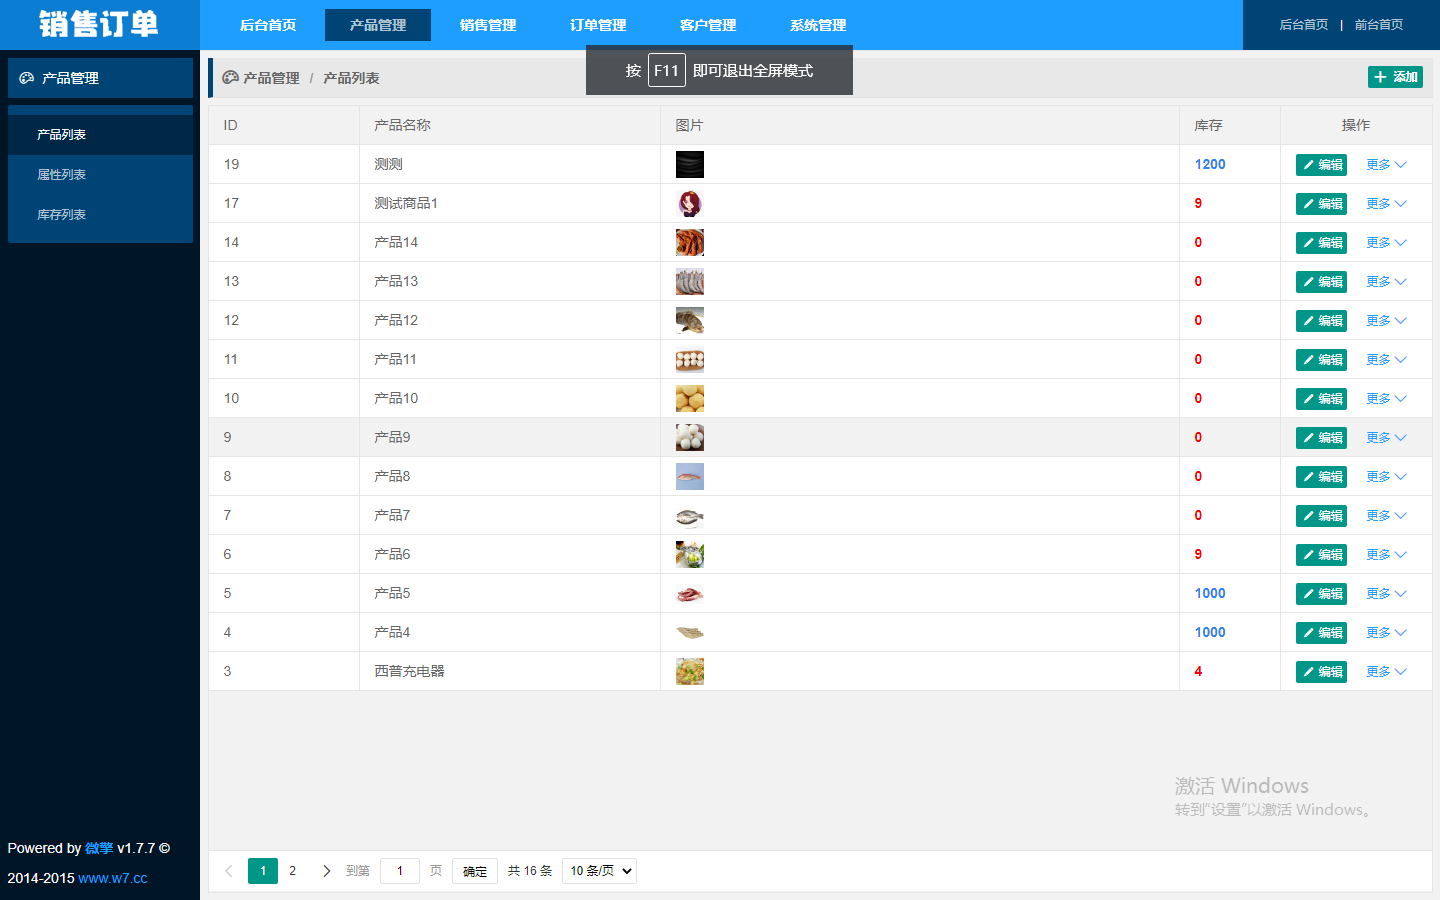Open 更多 dropdown for 产品5
Image resolution: width=1440 pixels, height=900 pixels.
tap(1386, 594)
